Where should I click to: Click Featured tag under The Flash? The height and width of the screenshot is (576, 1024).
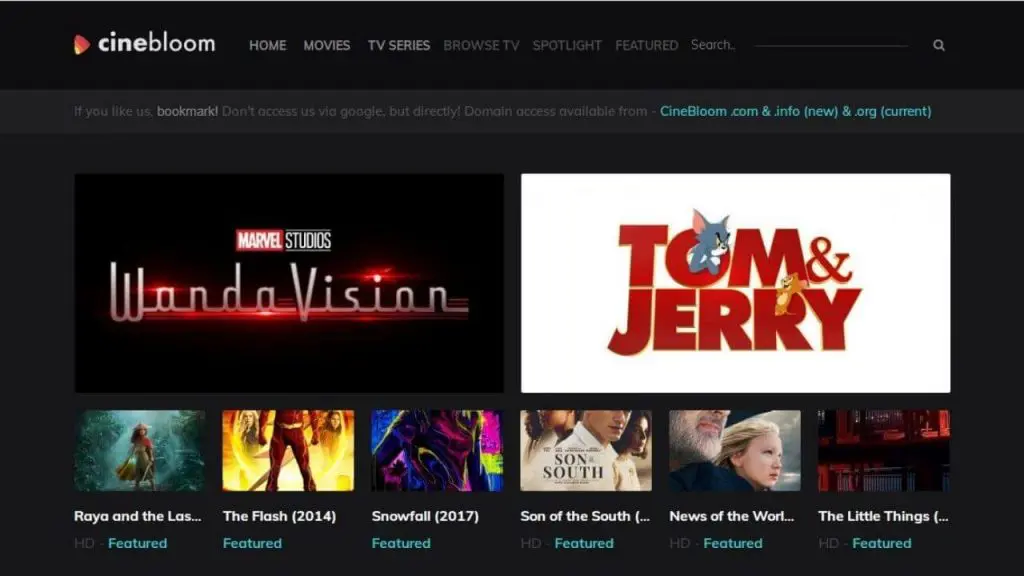(x=252, y=543)
